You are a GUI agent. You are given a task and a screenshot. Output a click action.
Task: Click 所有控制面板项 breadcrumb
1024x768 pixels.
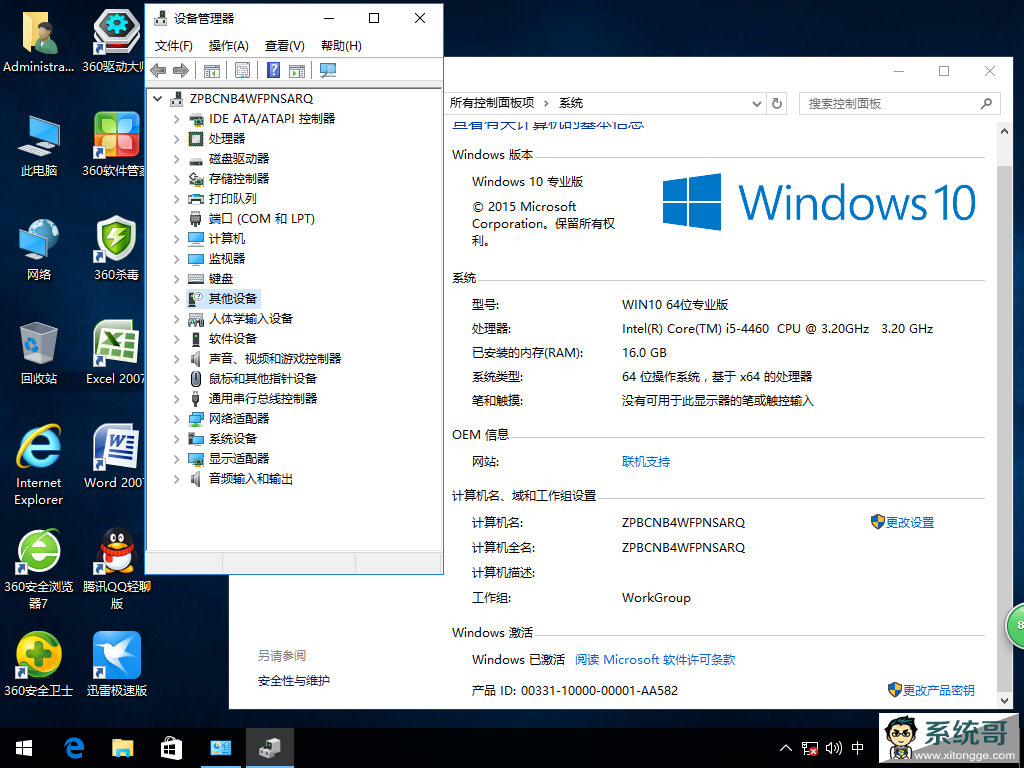click(x=492, y=103)
